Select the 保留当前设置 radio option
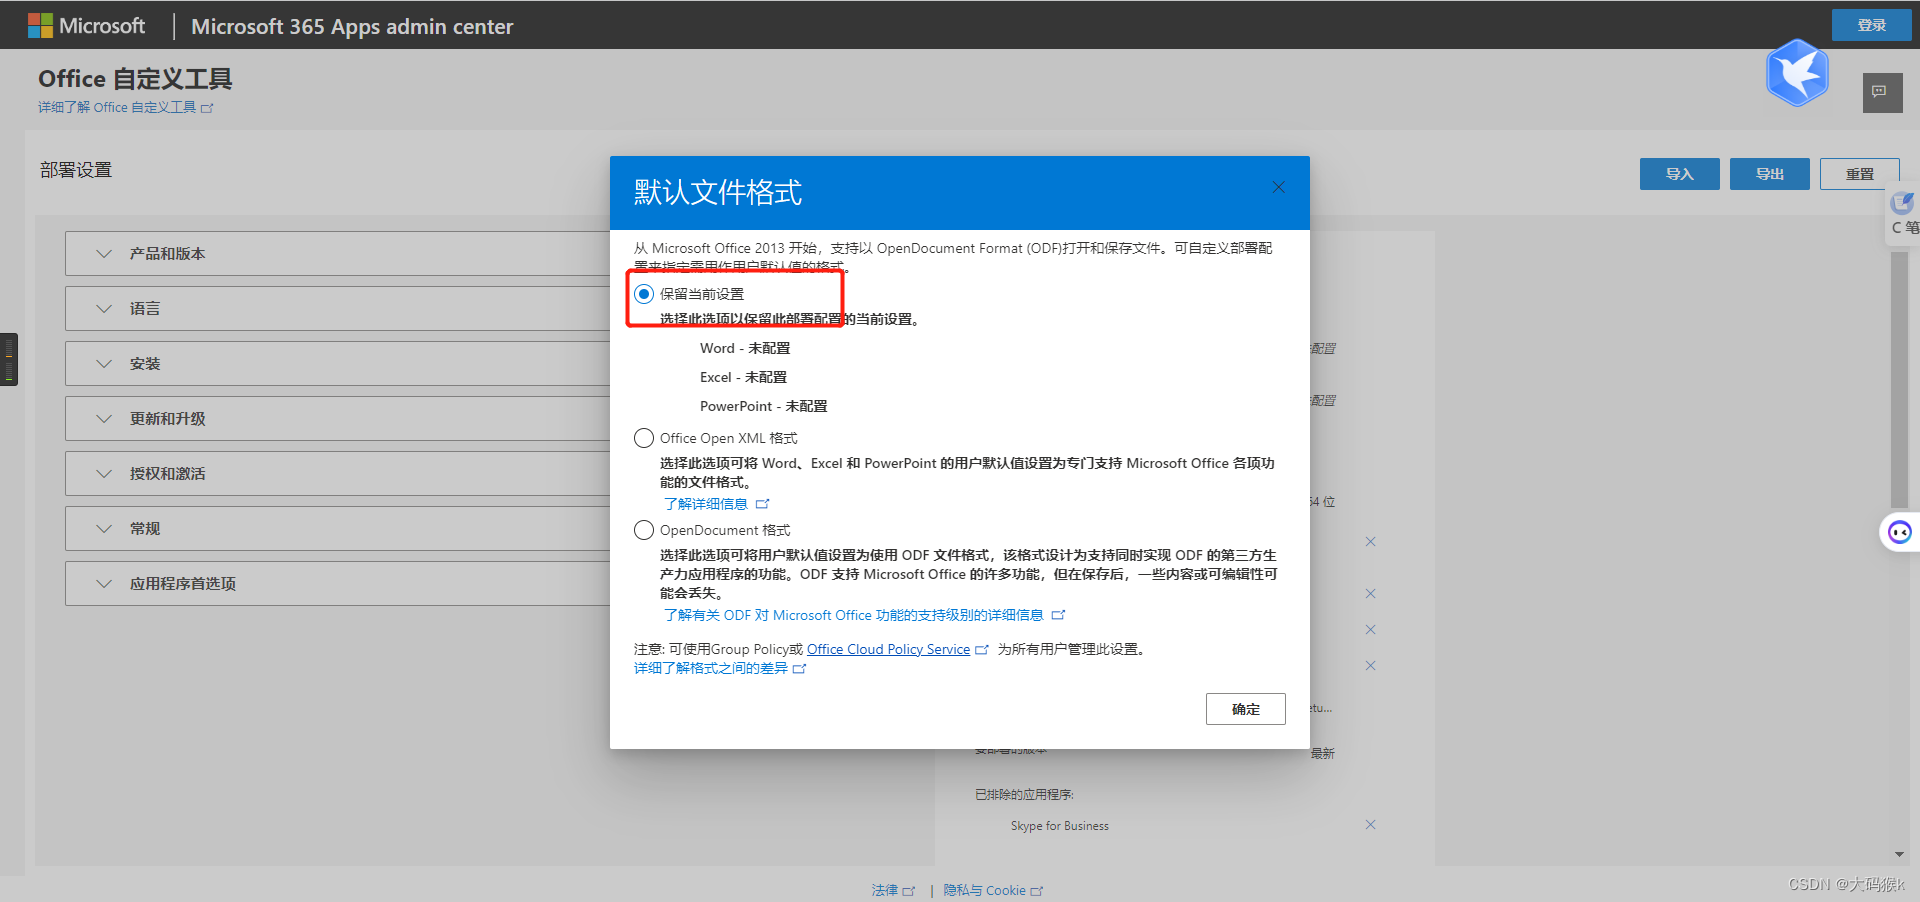The height and width of the screenshot is (902, 1920). [644, 294]
